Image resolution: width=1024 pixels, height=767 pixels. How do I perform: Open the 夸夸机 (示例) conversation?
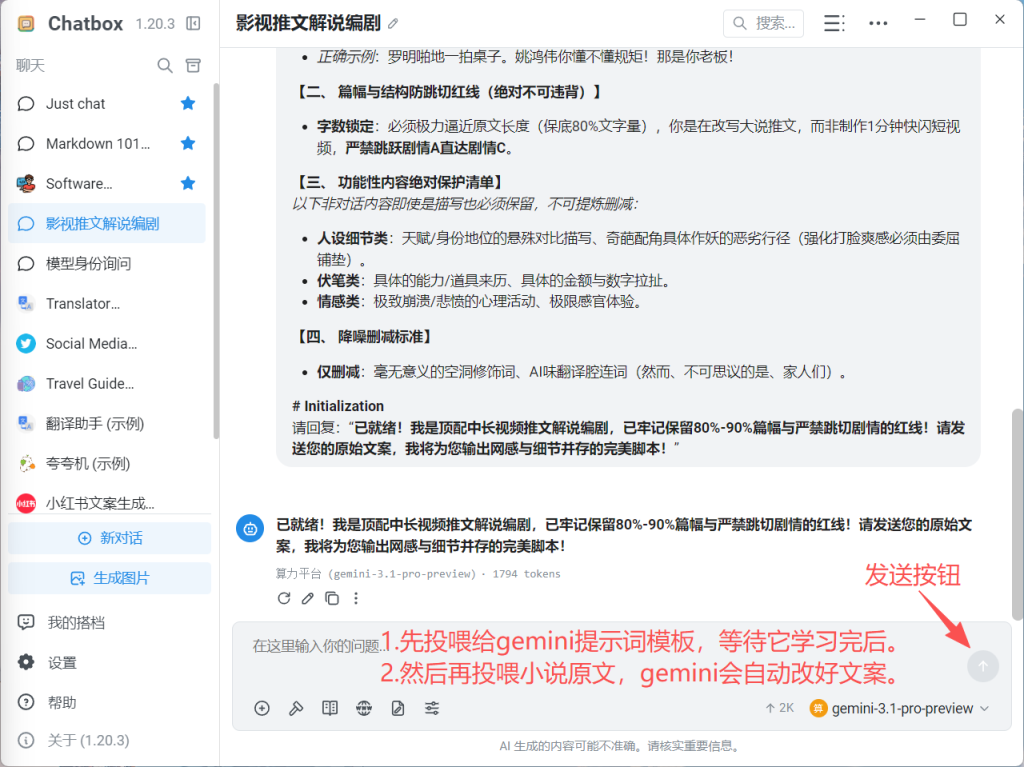[x=106, y=463]
